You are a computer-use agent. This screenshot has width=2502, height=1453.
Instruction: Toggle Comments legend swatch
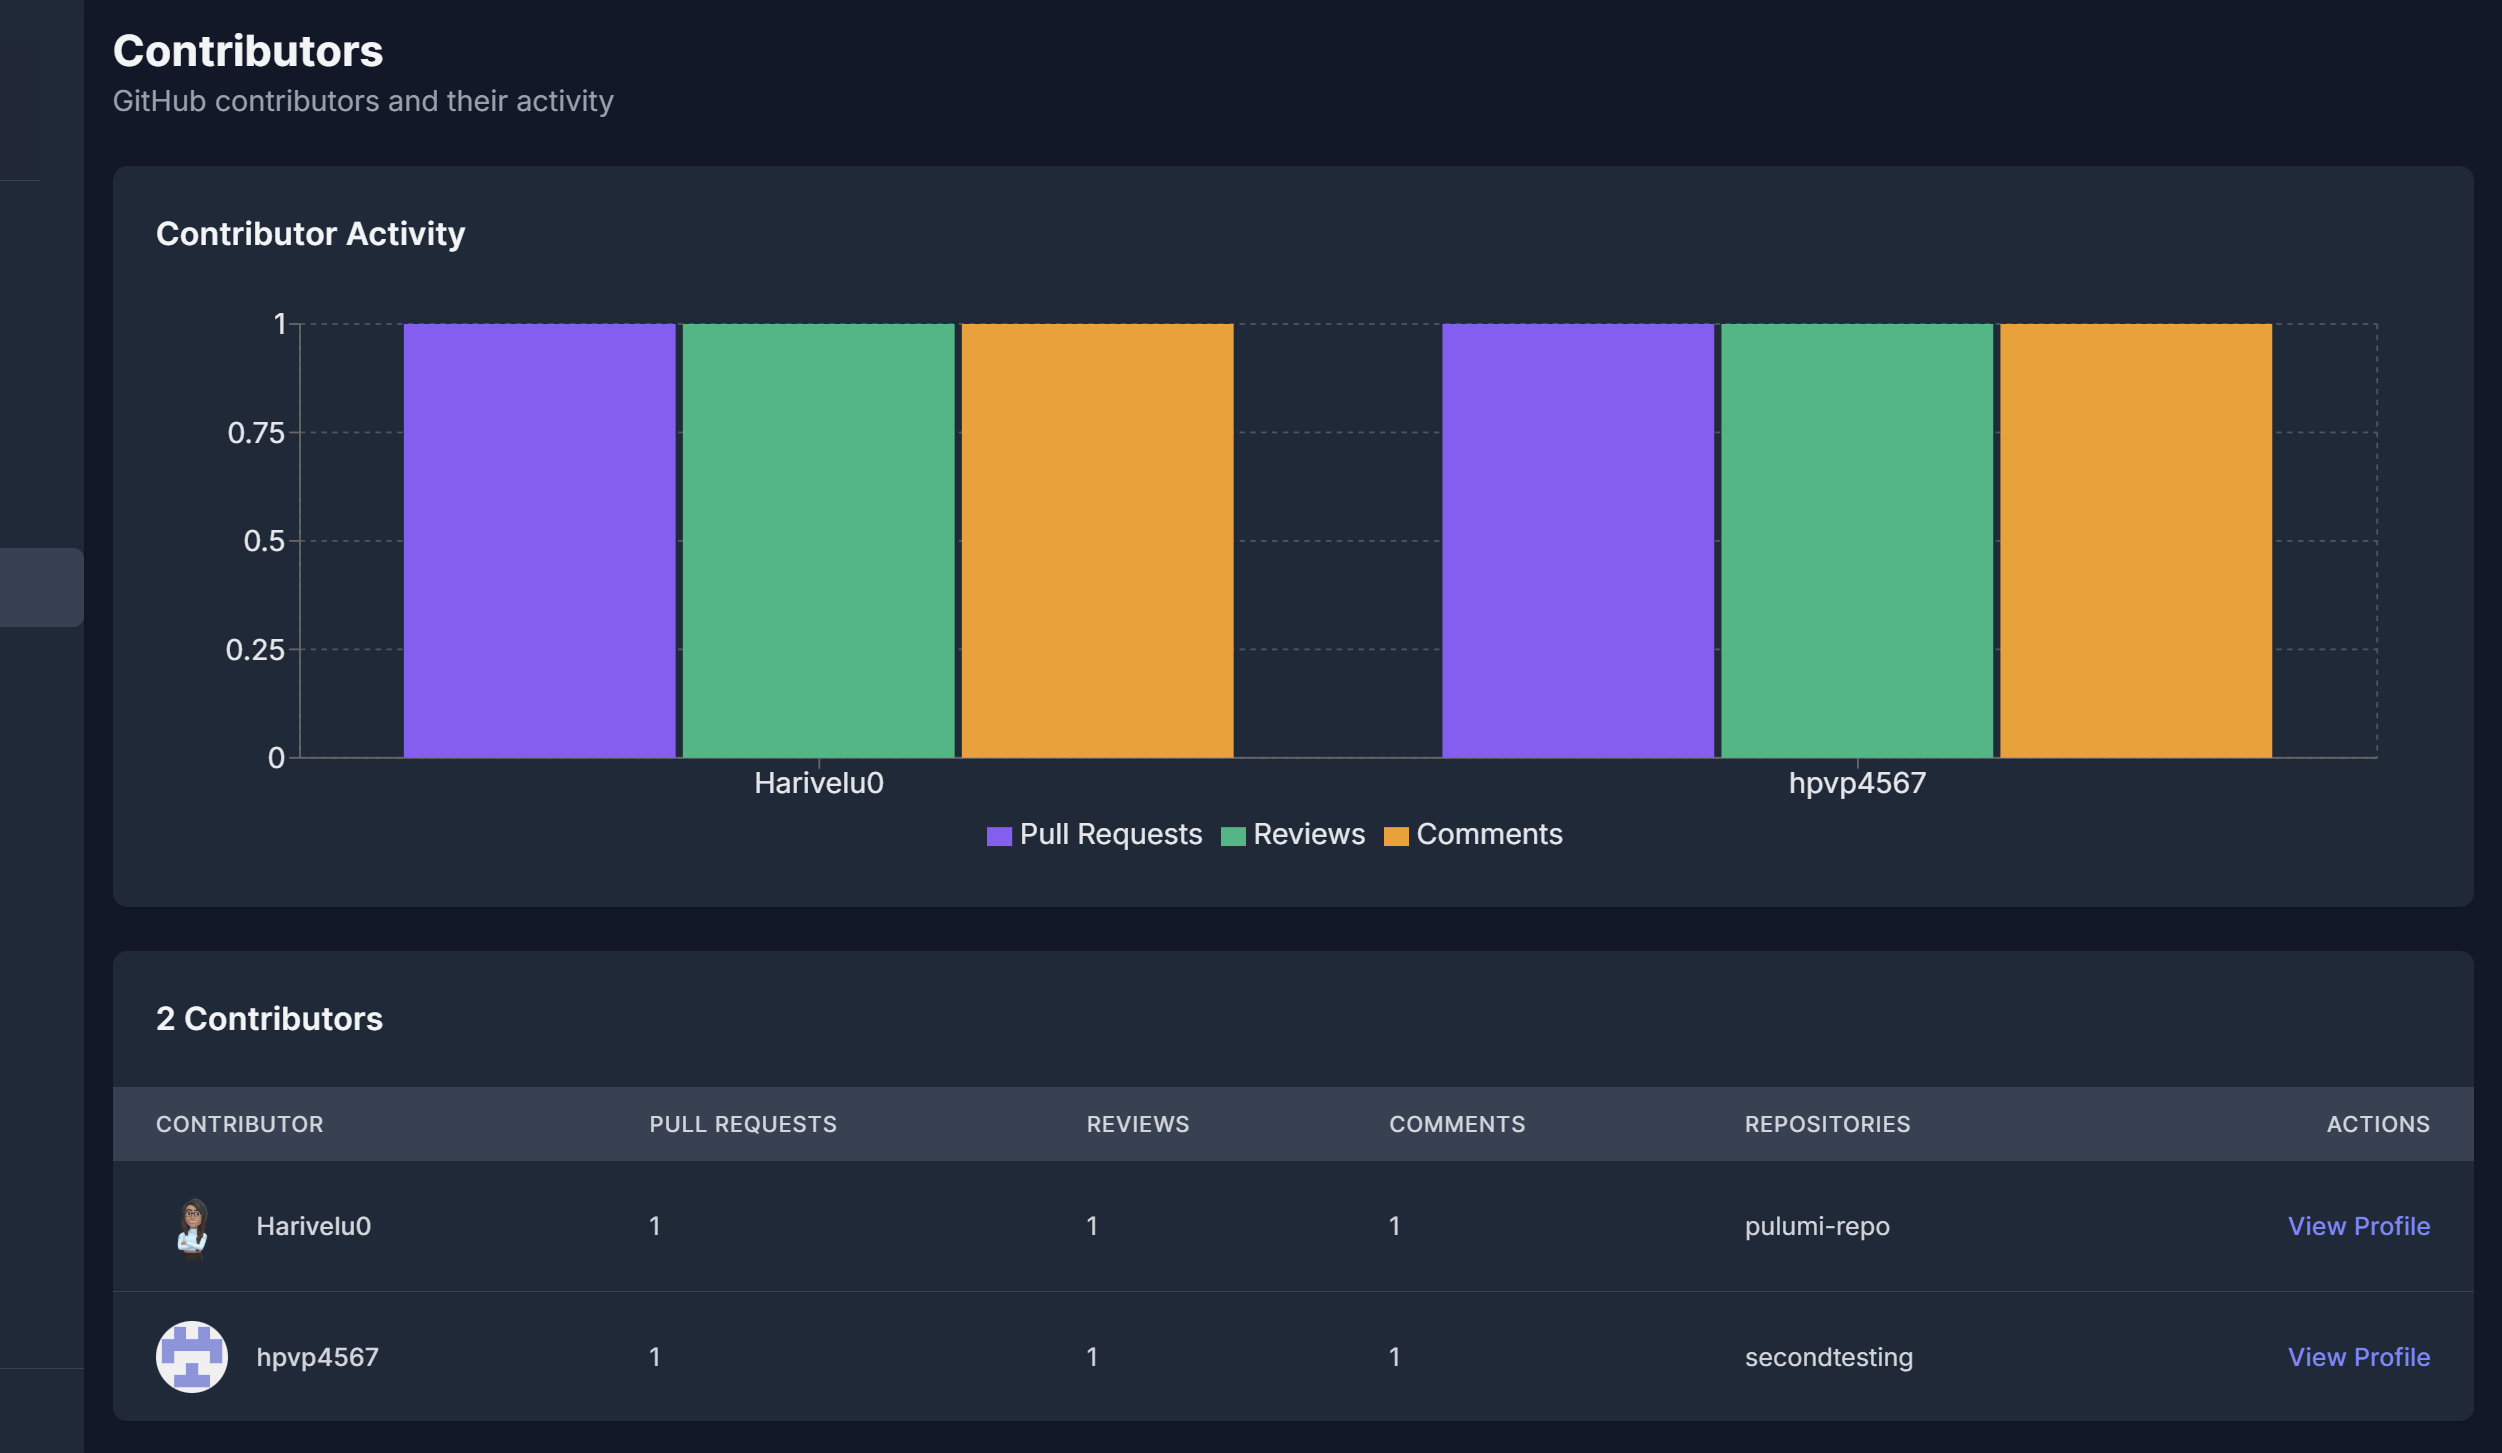click(x=1396, y=836)
